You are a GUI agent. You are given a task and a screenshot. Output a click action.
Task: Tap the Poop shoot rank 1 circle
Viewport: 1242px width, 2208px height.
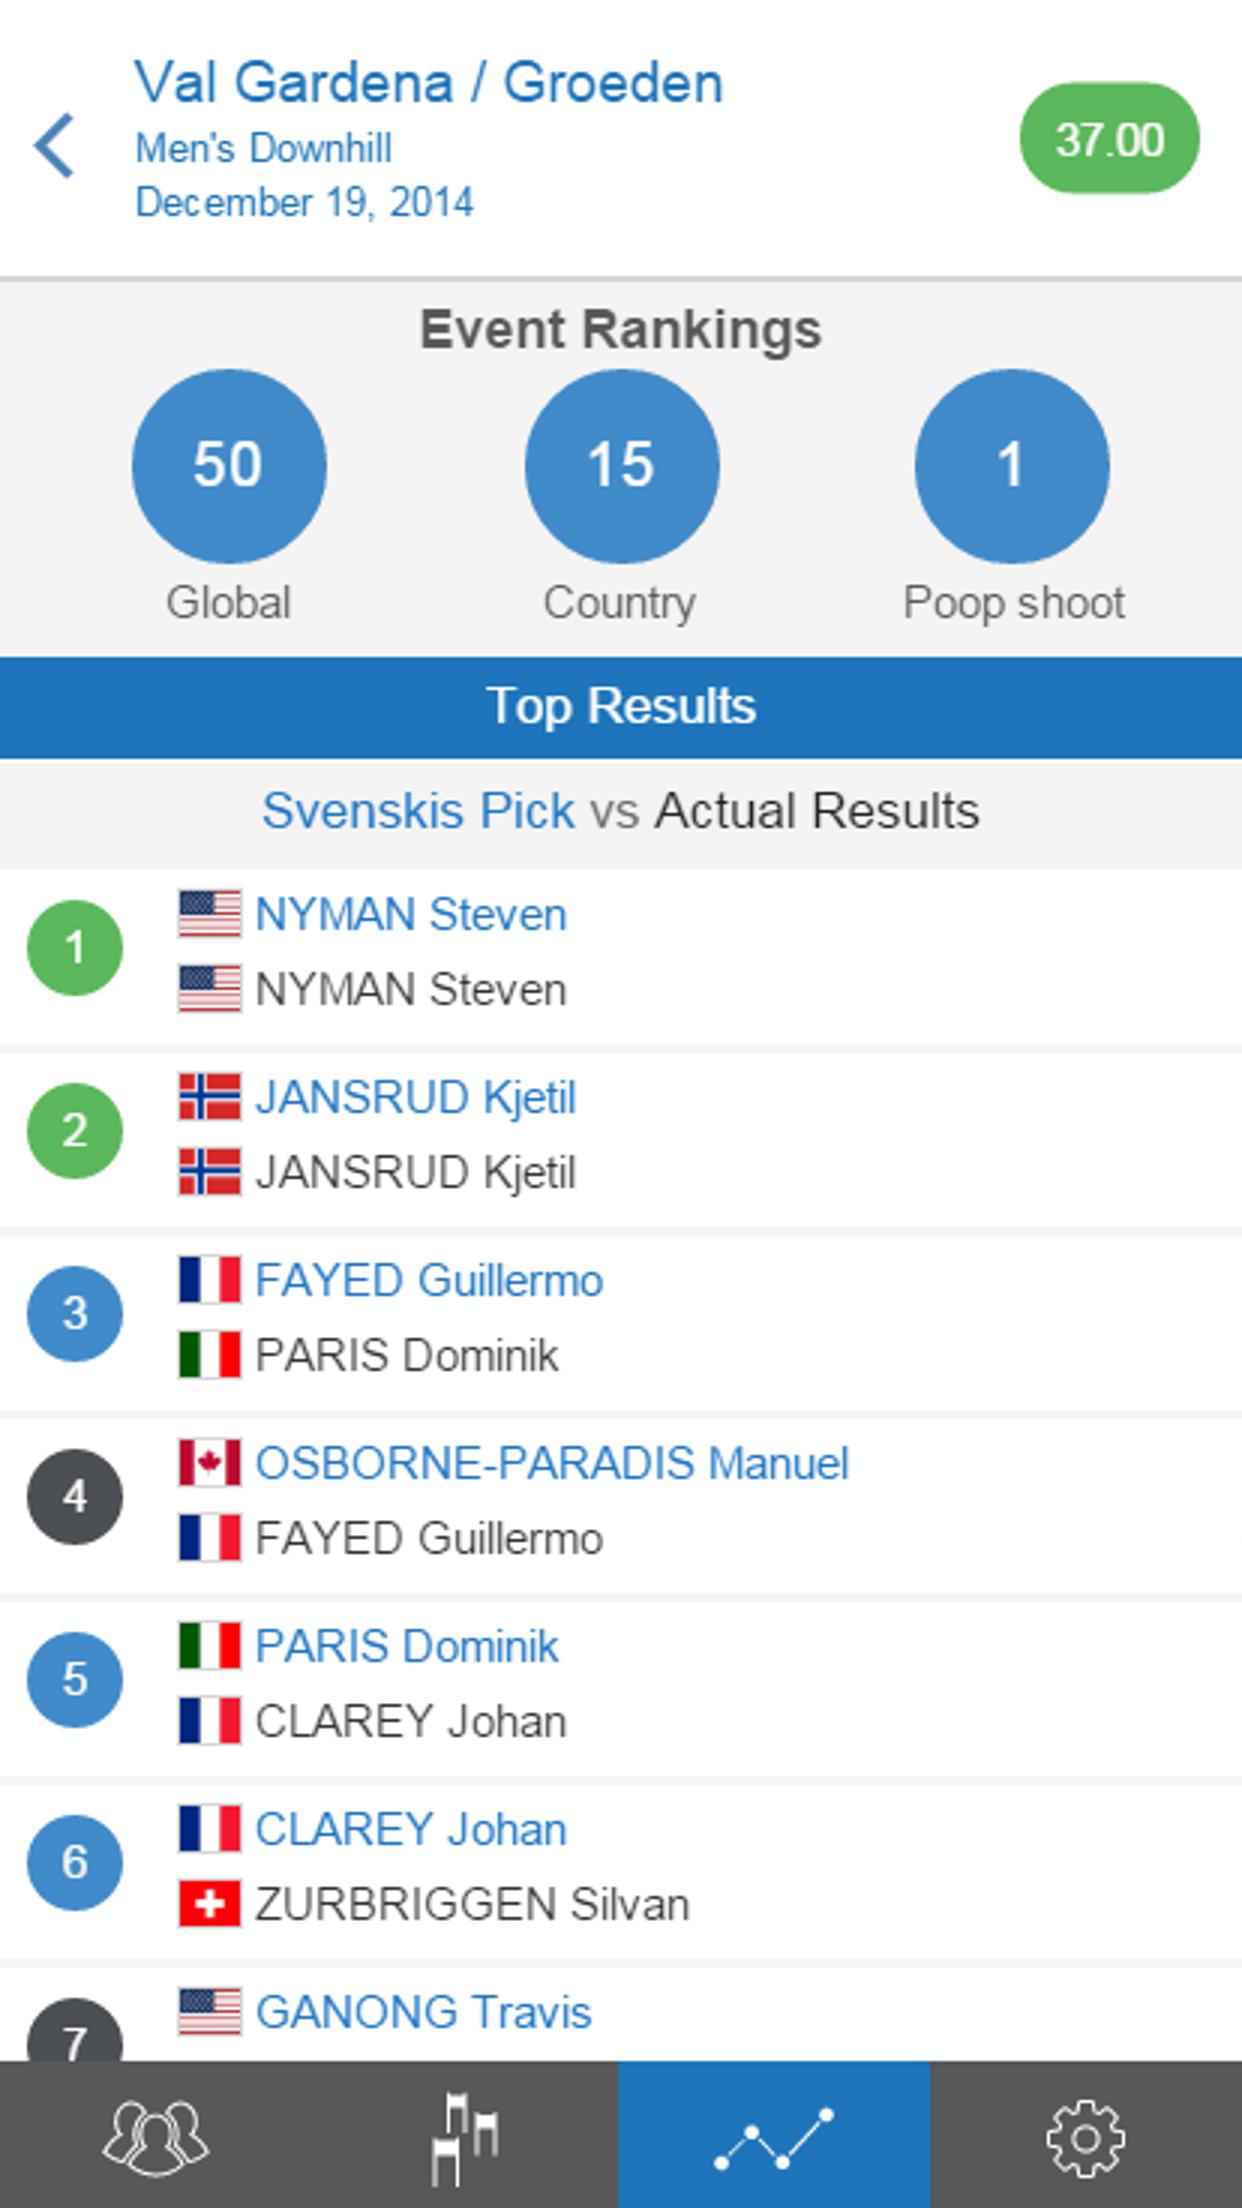[x=1011, y=466]
